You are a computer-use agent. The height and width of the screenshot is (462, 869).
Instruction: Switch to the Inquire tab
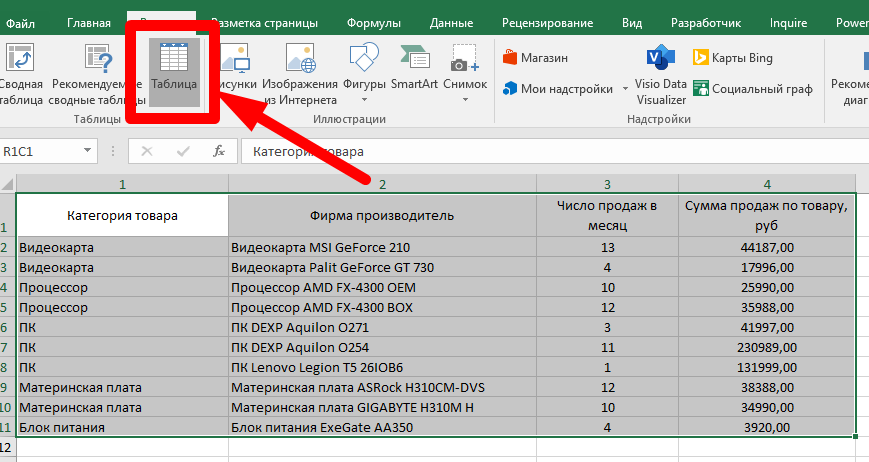click(788, 23)
